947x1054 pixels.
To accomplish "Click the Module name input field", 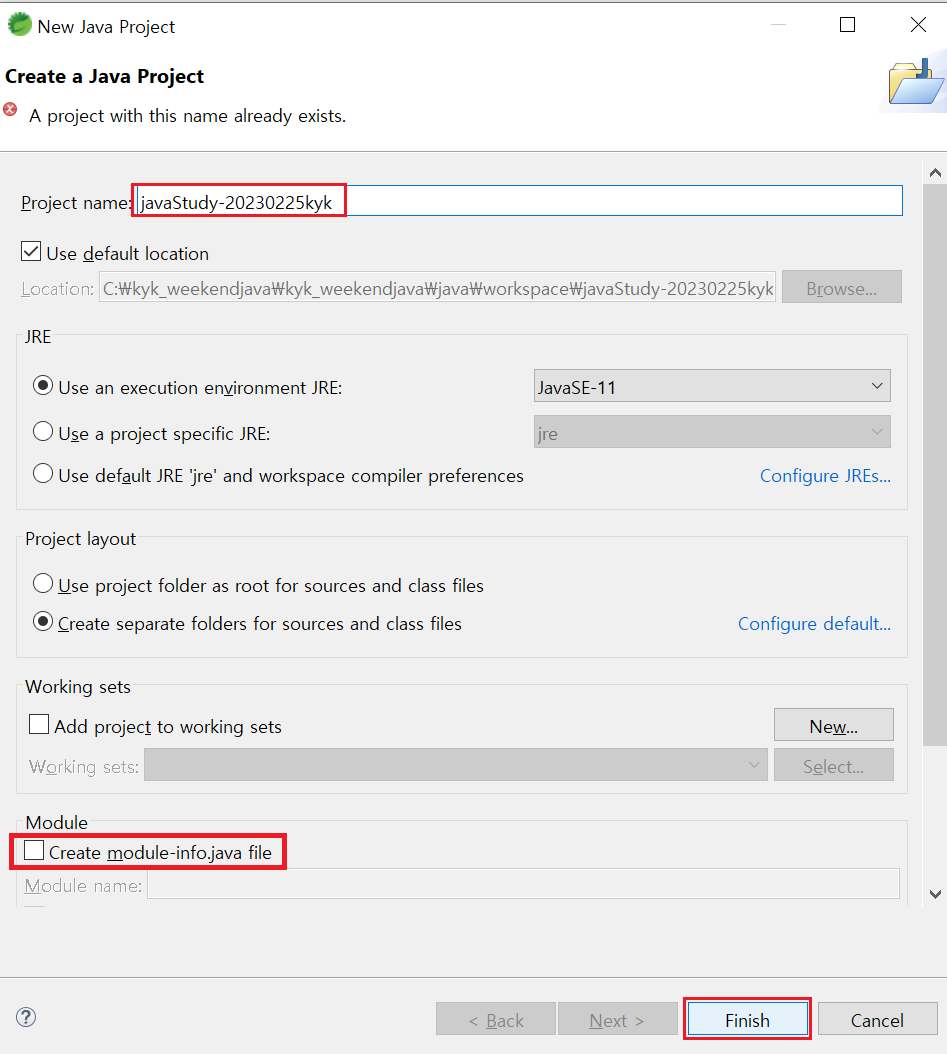I will [524, 884].
